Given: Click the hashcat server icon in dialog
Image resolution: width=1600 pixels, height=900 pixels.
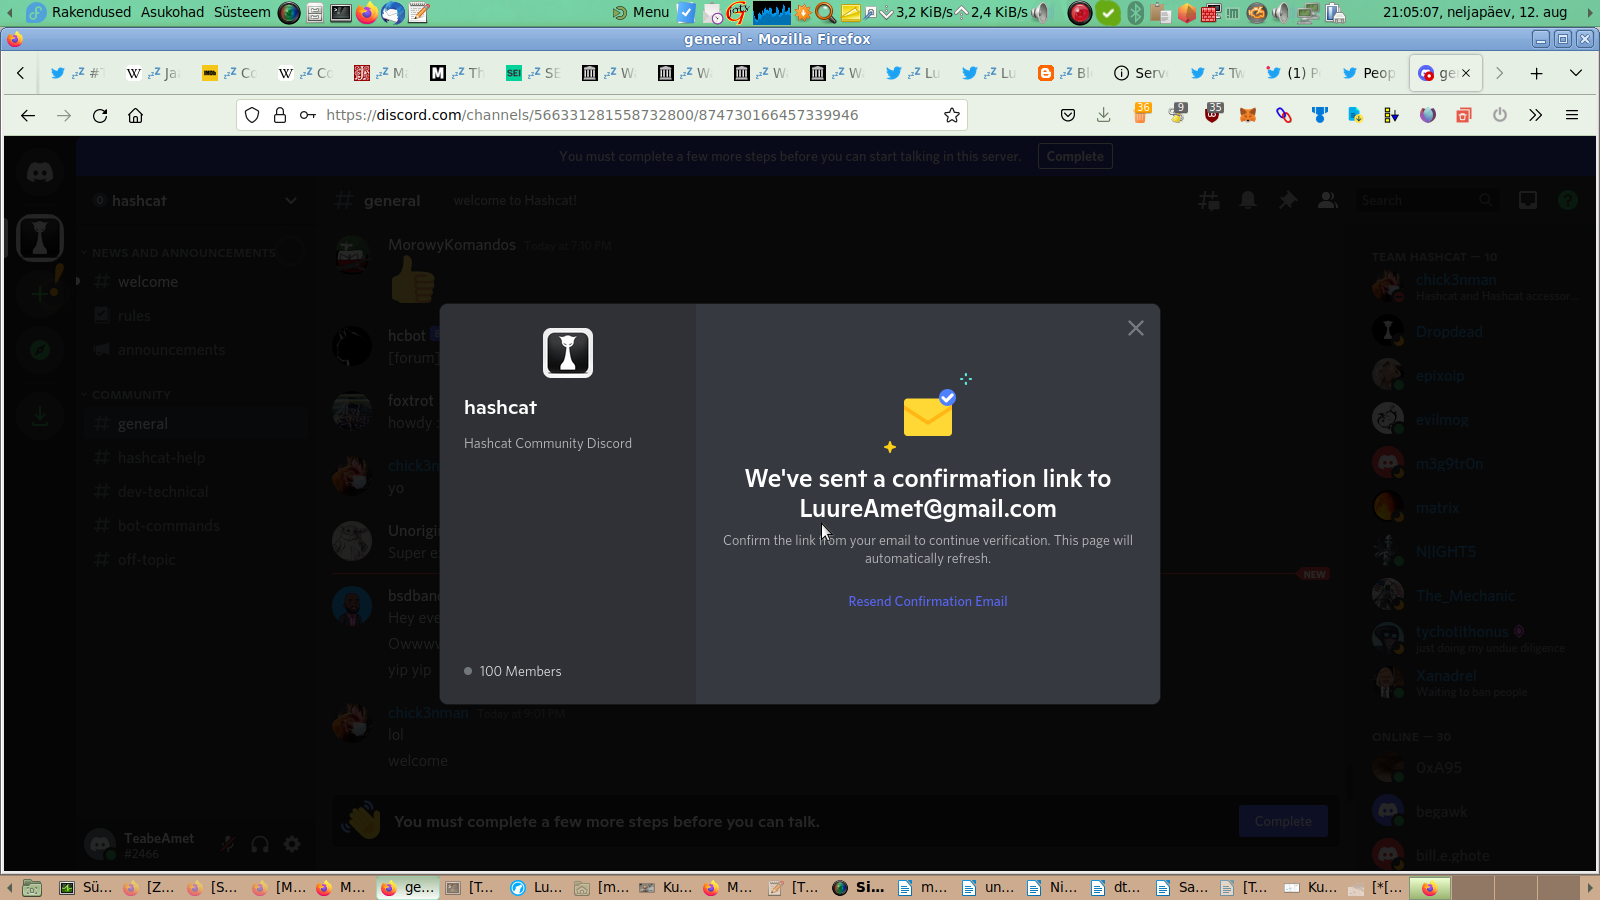Looking at the screenshot, I should [567, 353].
